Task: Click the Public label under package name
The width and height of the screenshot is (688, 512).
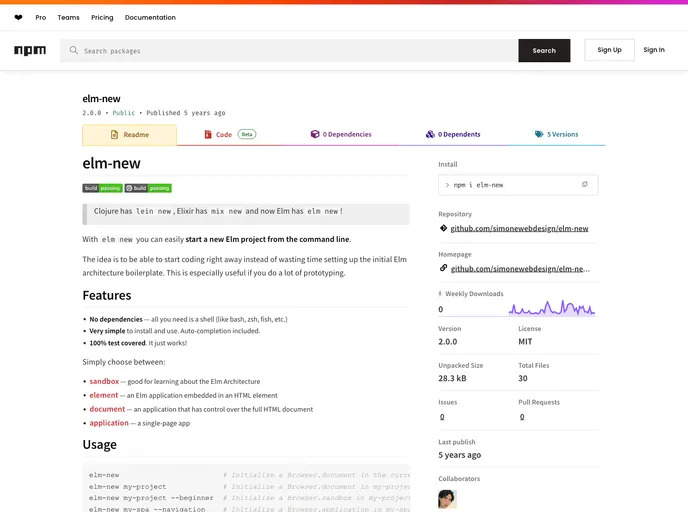Action: click(x=124, y=113)
